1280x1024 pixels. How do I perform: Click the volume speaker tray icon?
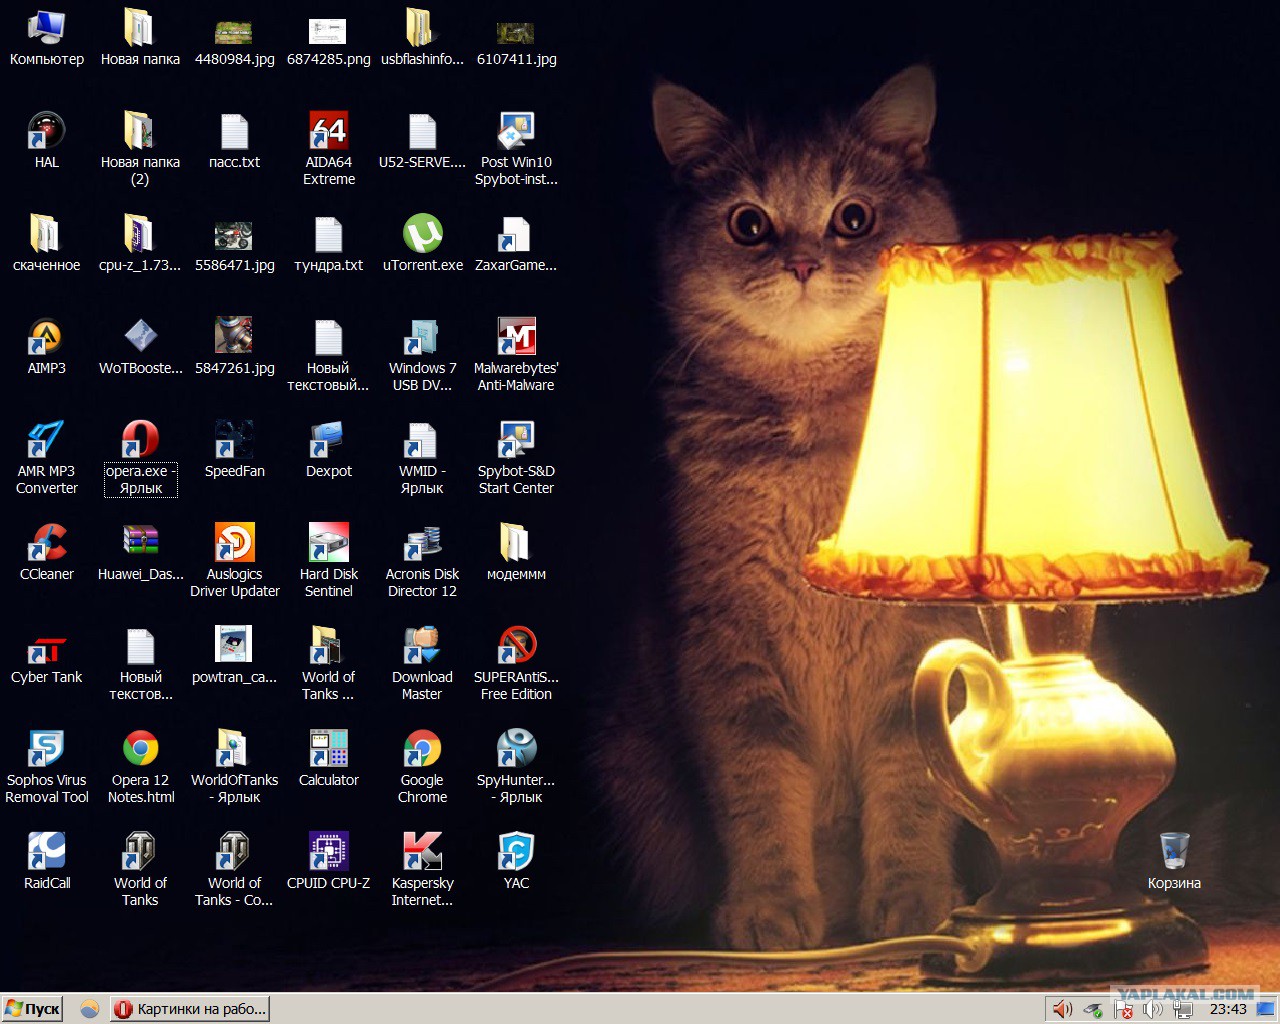click(1062, 1010)
